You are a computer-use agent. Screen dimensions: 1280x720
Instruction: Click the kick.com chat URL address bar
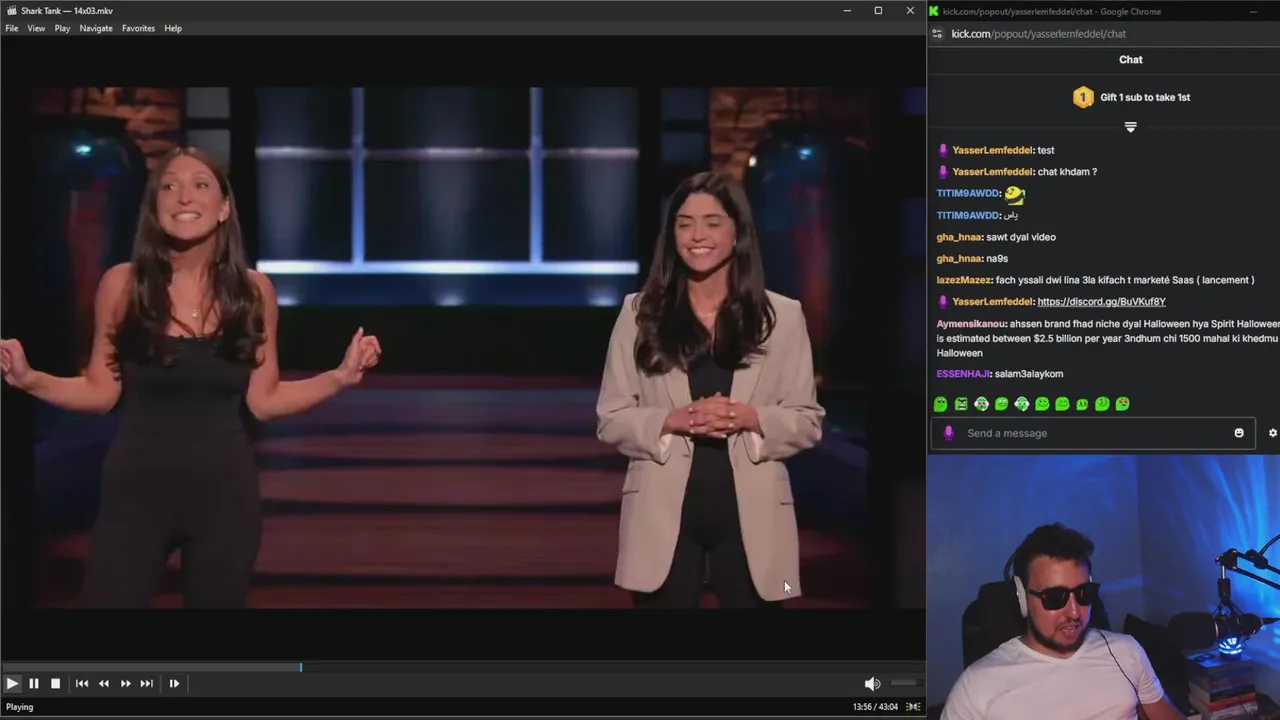pos(1038,34)
